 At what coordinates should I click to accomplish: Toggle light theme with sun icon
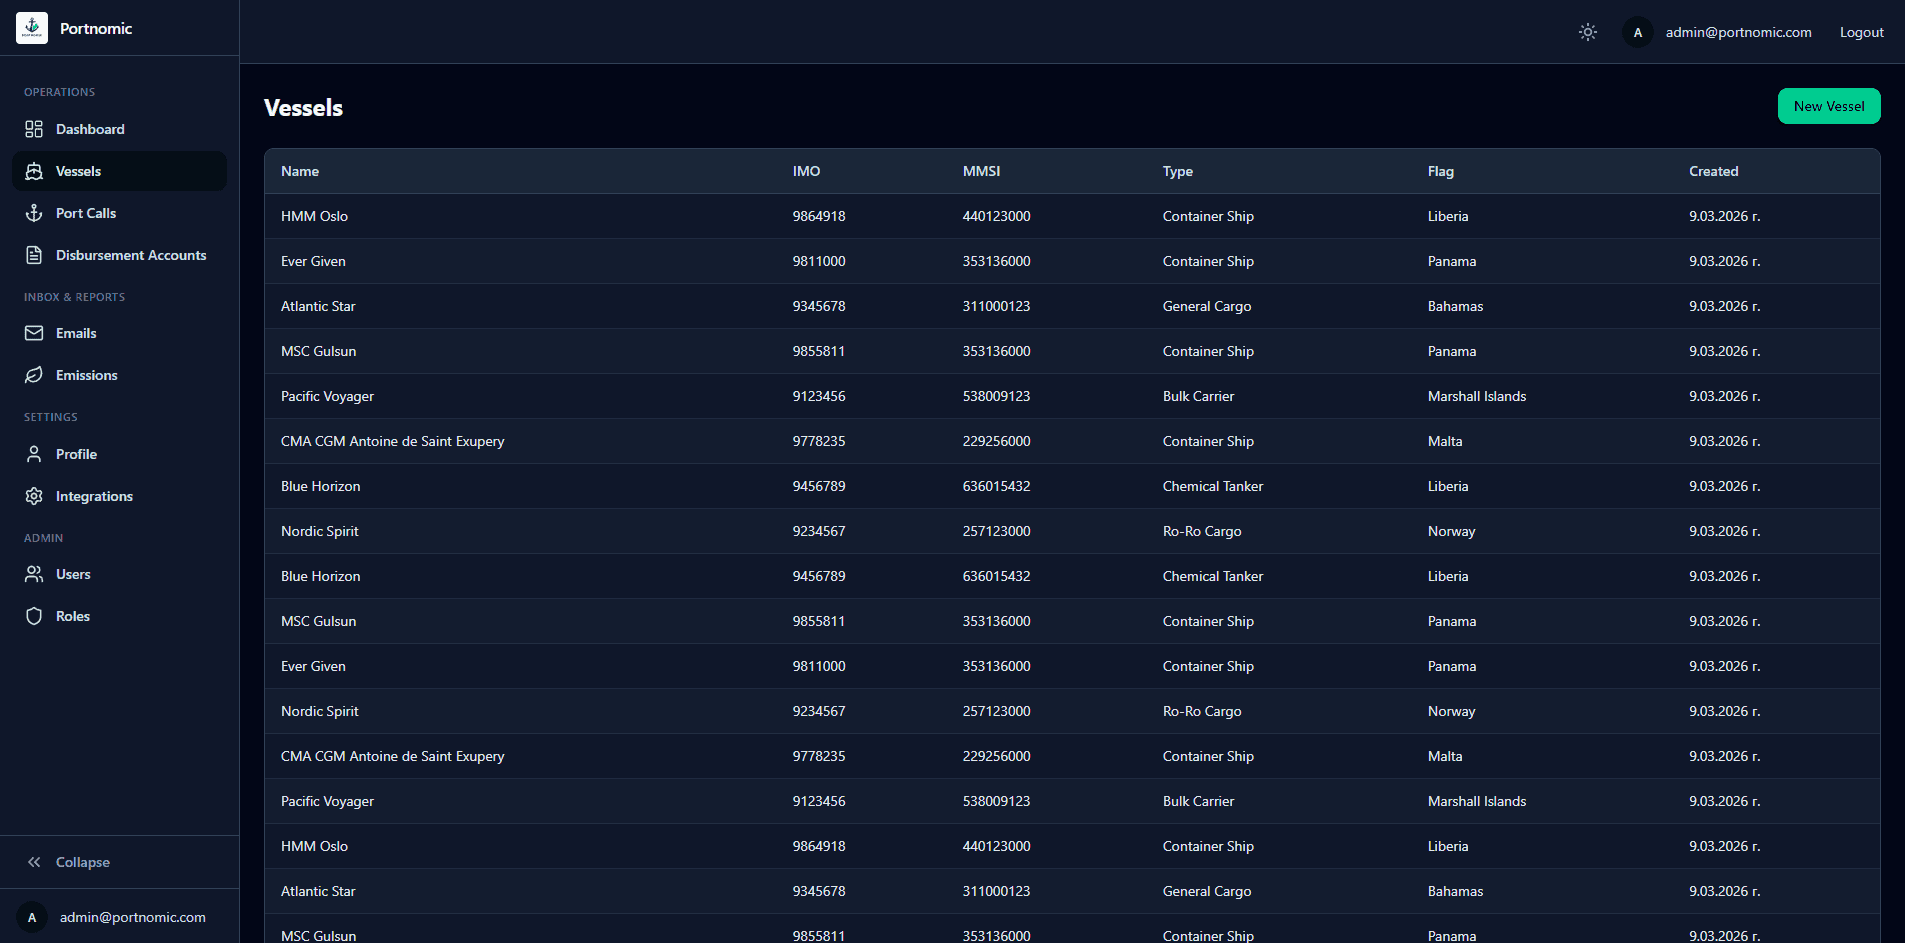(1587, 32)
